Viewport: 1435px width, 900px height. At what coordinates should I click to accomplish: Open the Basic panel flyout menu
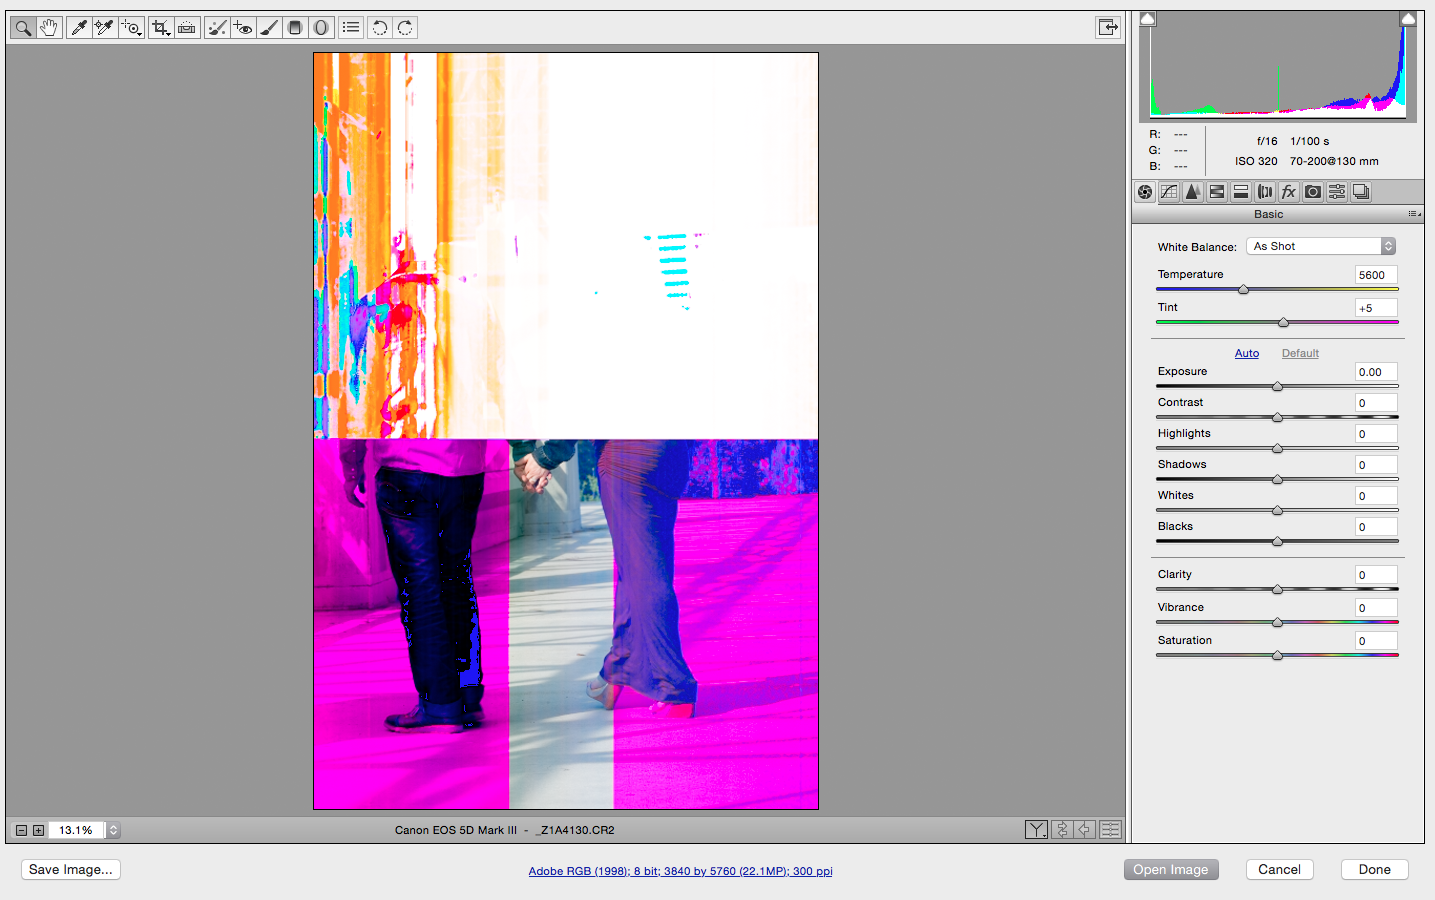pyautogui.click(x=1414, y=213)
